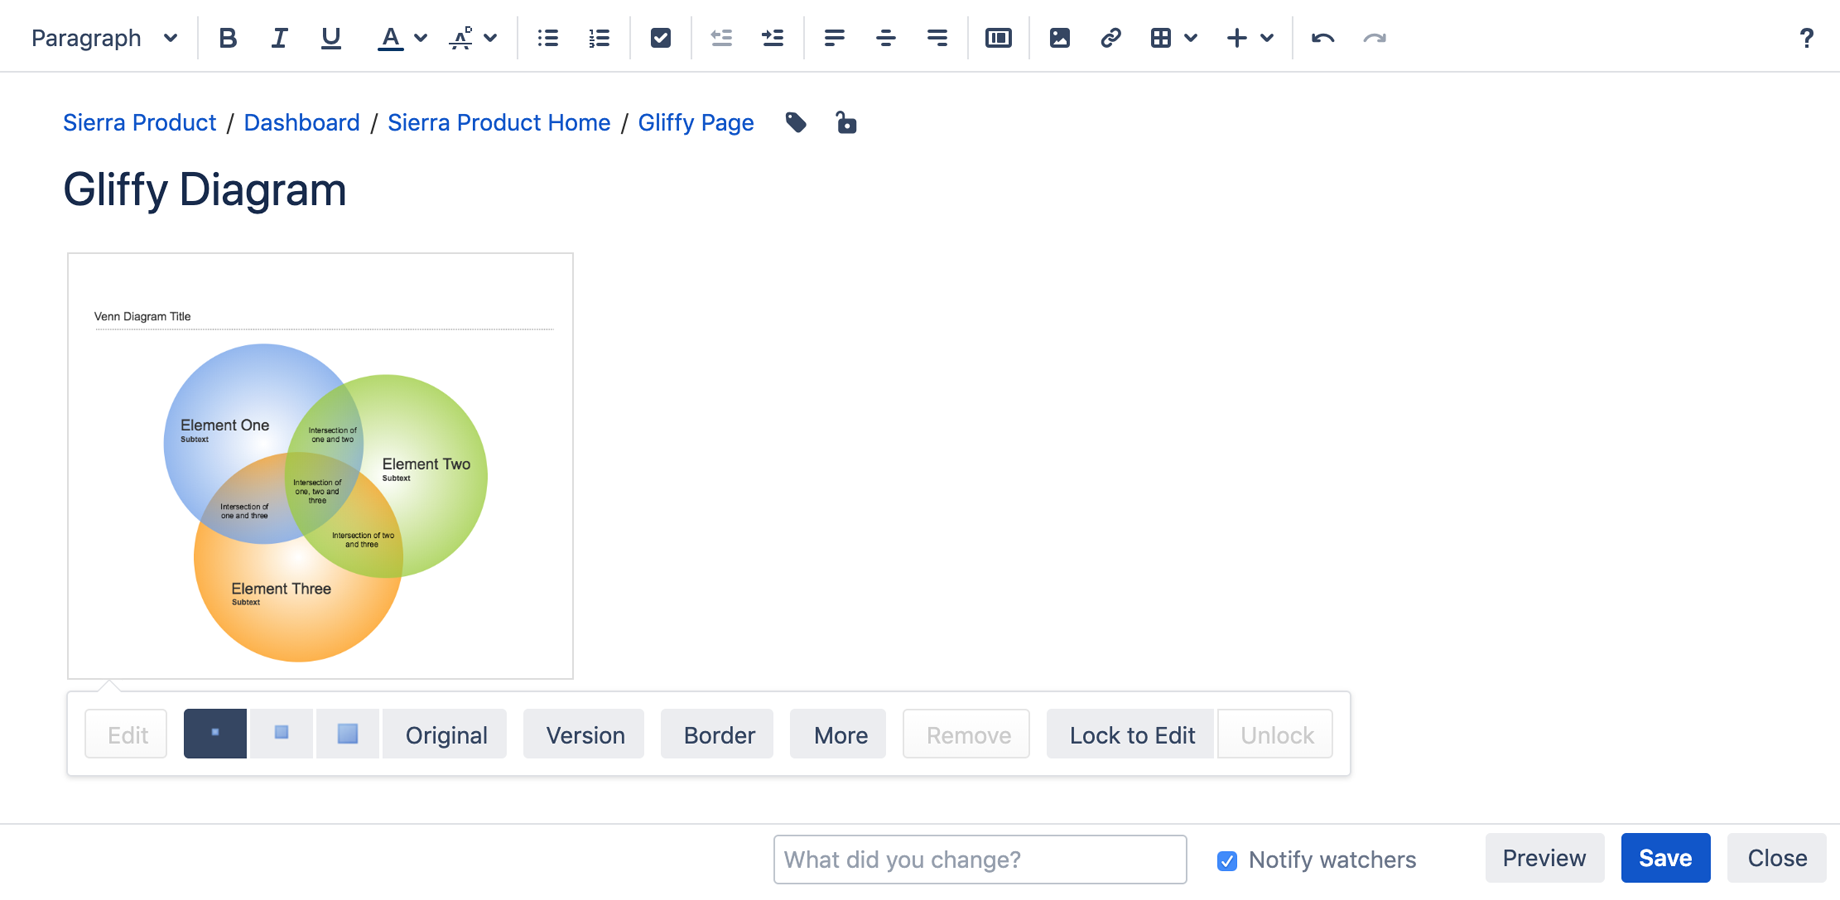Click the Remove diagram button
This screenshot has height=900, width=1840.
point(967,735)
